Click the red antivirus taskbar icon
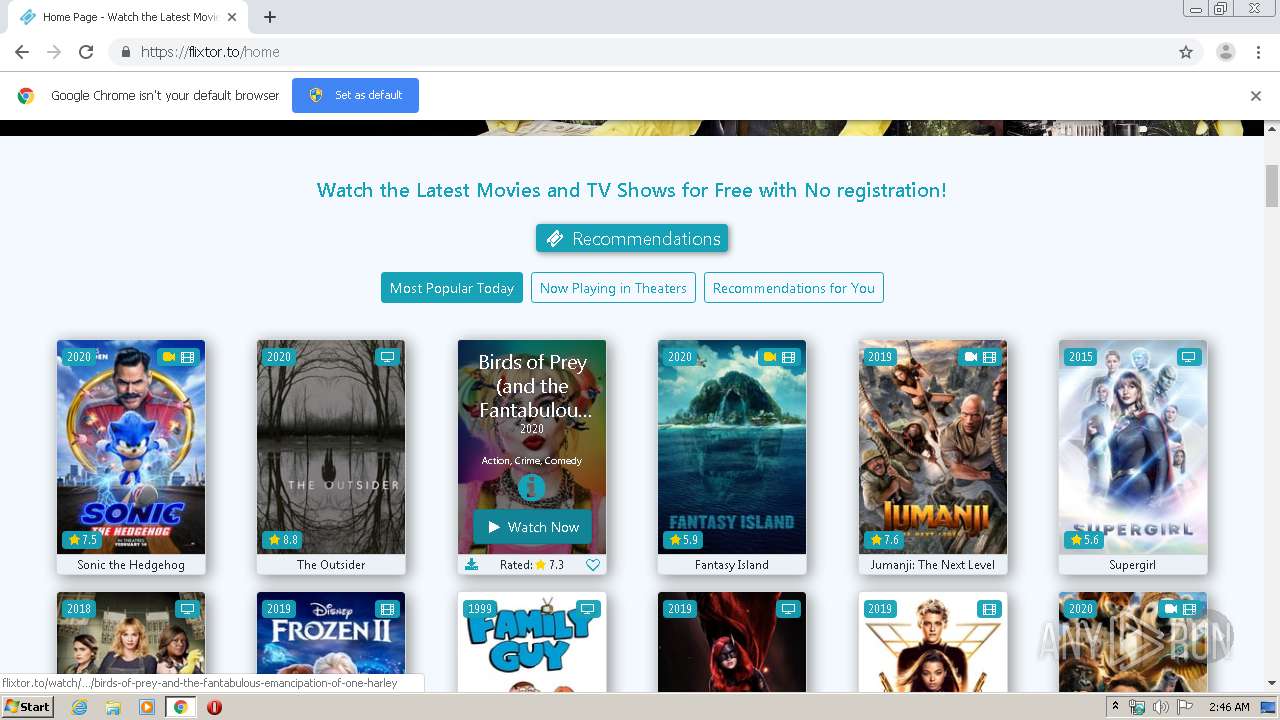The height and width of the screenshot is (720, 1280). (x=214, y=707)
